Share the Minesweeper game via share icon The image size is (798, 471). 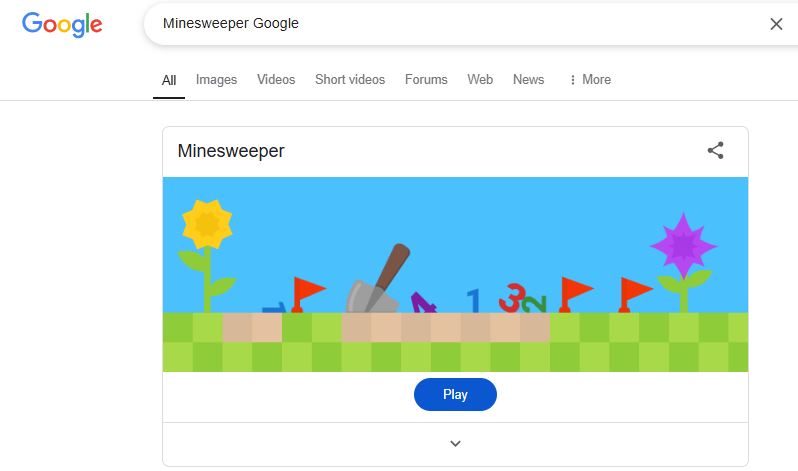coord(715,151)
